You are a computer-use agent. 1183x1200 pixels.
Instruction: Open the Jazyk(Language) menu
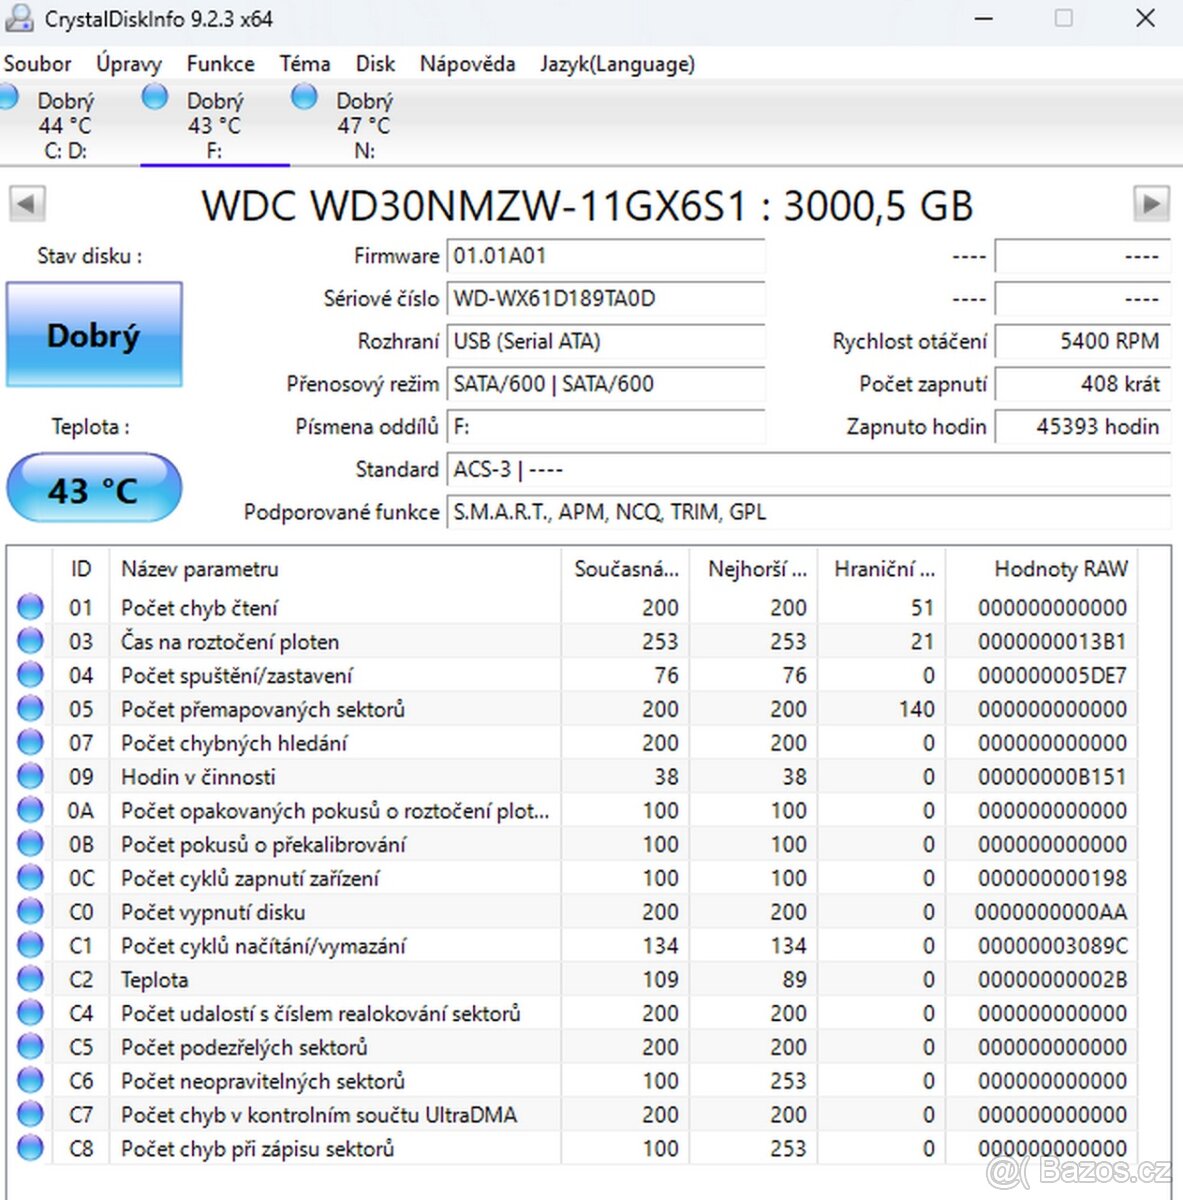point(617,64)
